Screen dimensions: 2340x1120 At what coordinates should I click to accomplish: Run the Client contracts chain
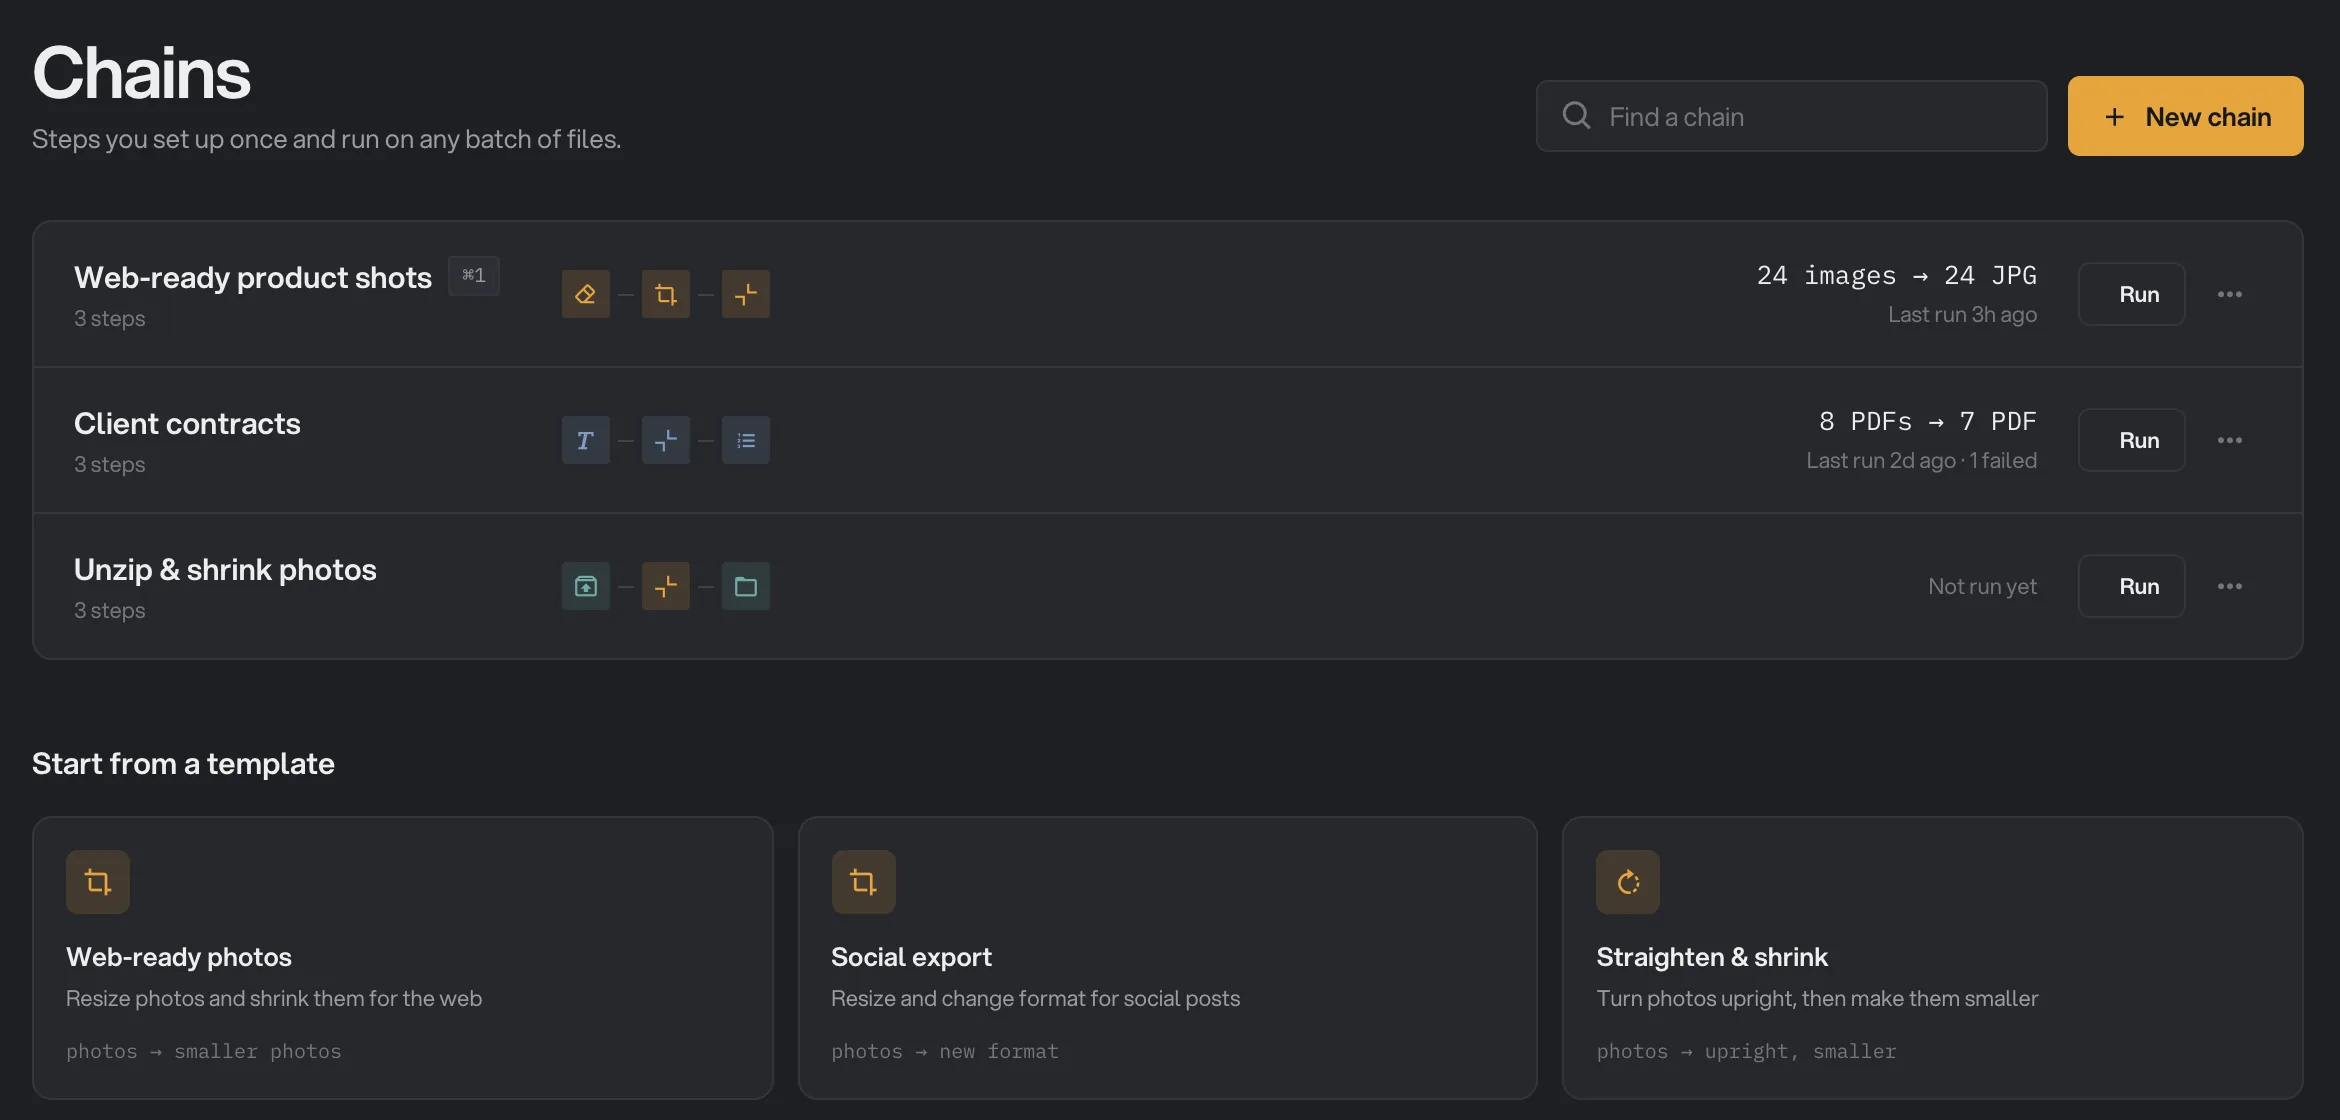(2131, 440)
